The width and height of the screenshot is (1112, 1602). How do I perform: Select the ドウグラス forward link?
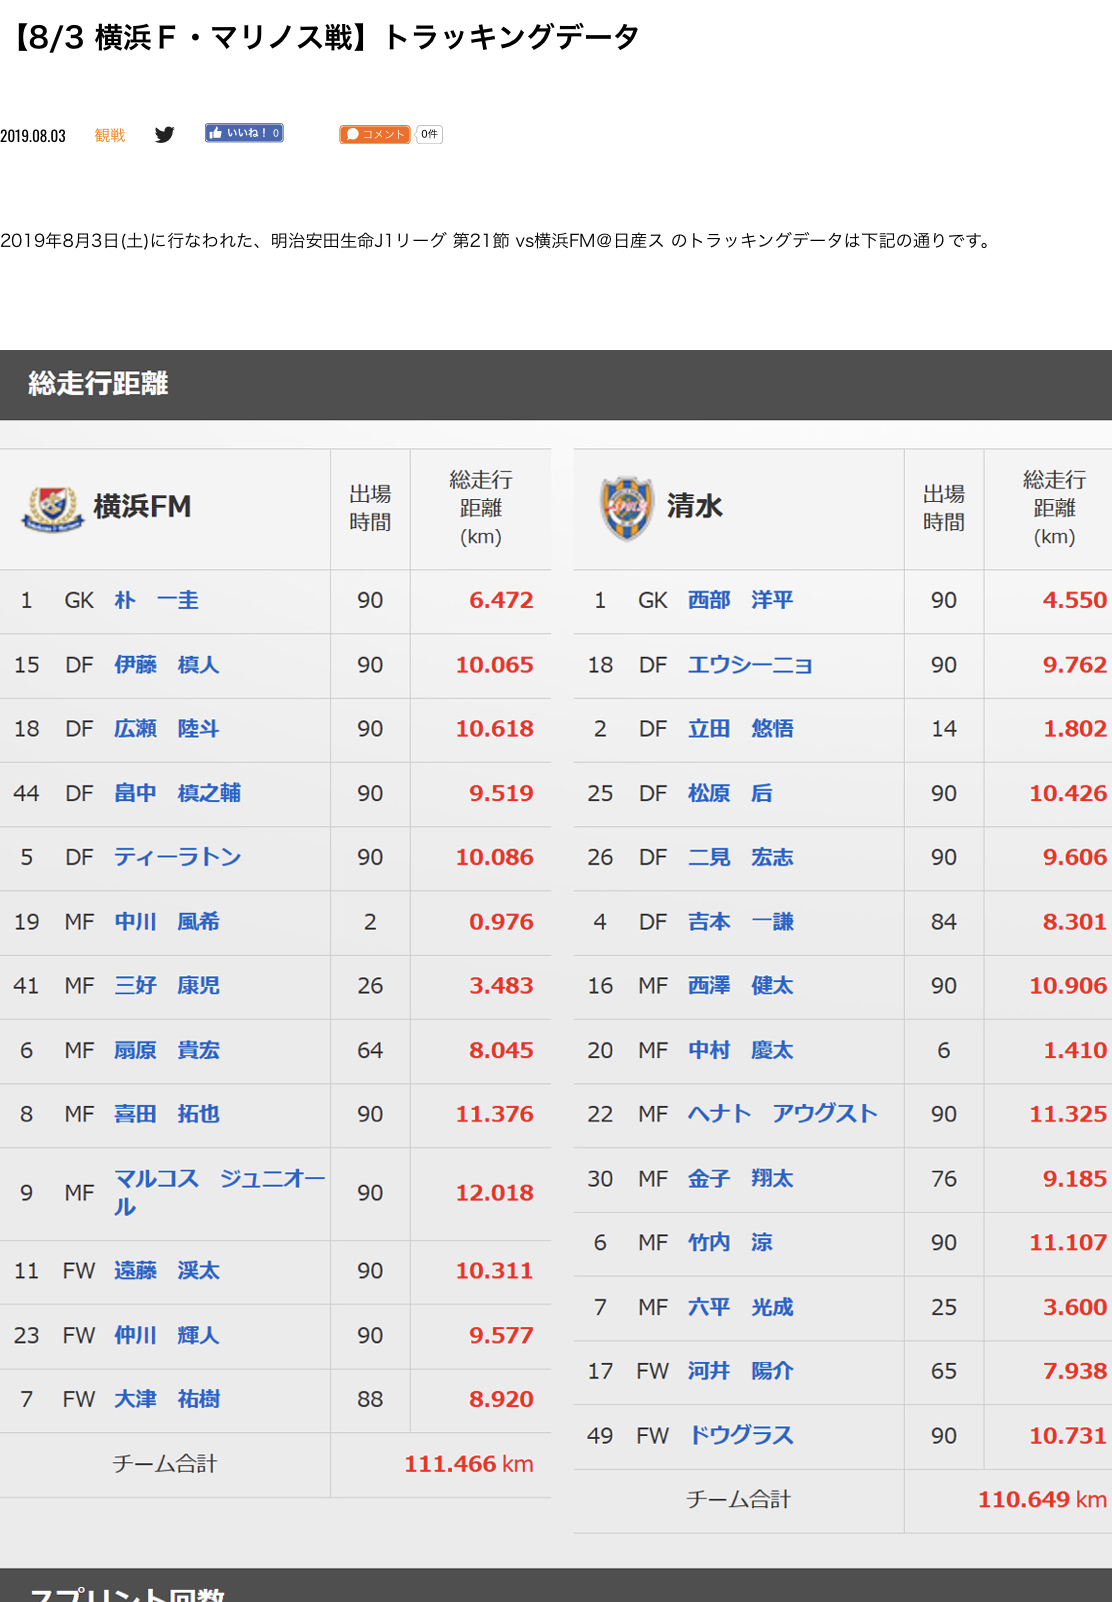pyautogui.click(x=740, y=1435)
